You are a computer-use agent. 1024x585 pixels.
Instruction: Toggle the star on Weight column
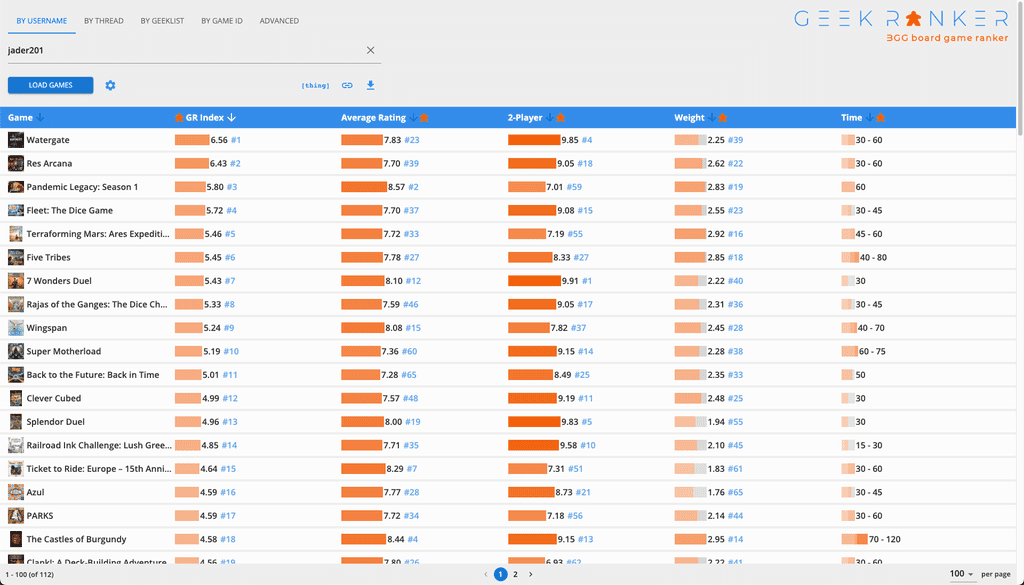tap(722, 118)
